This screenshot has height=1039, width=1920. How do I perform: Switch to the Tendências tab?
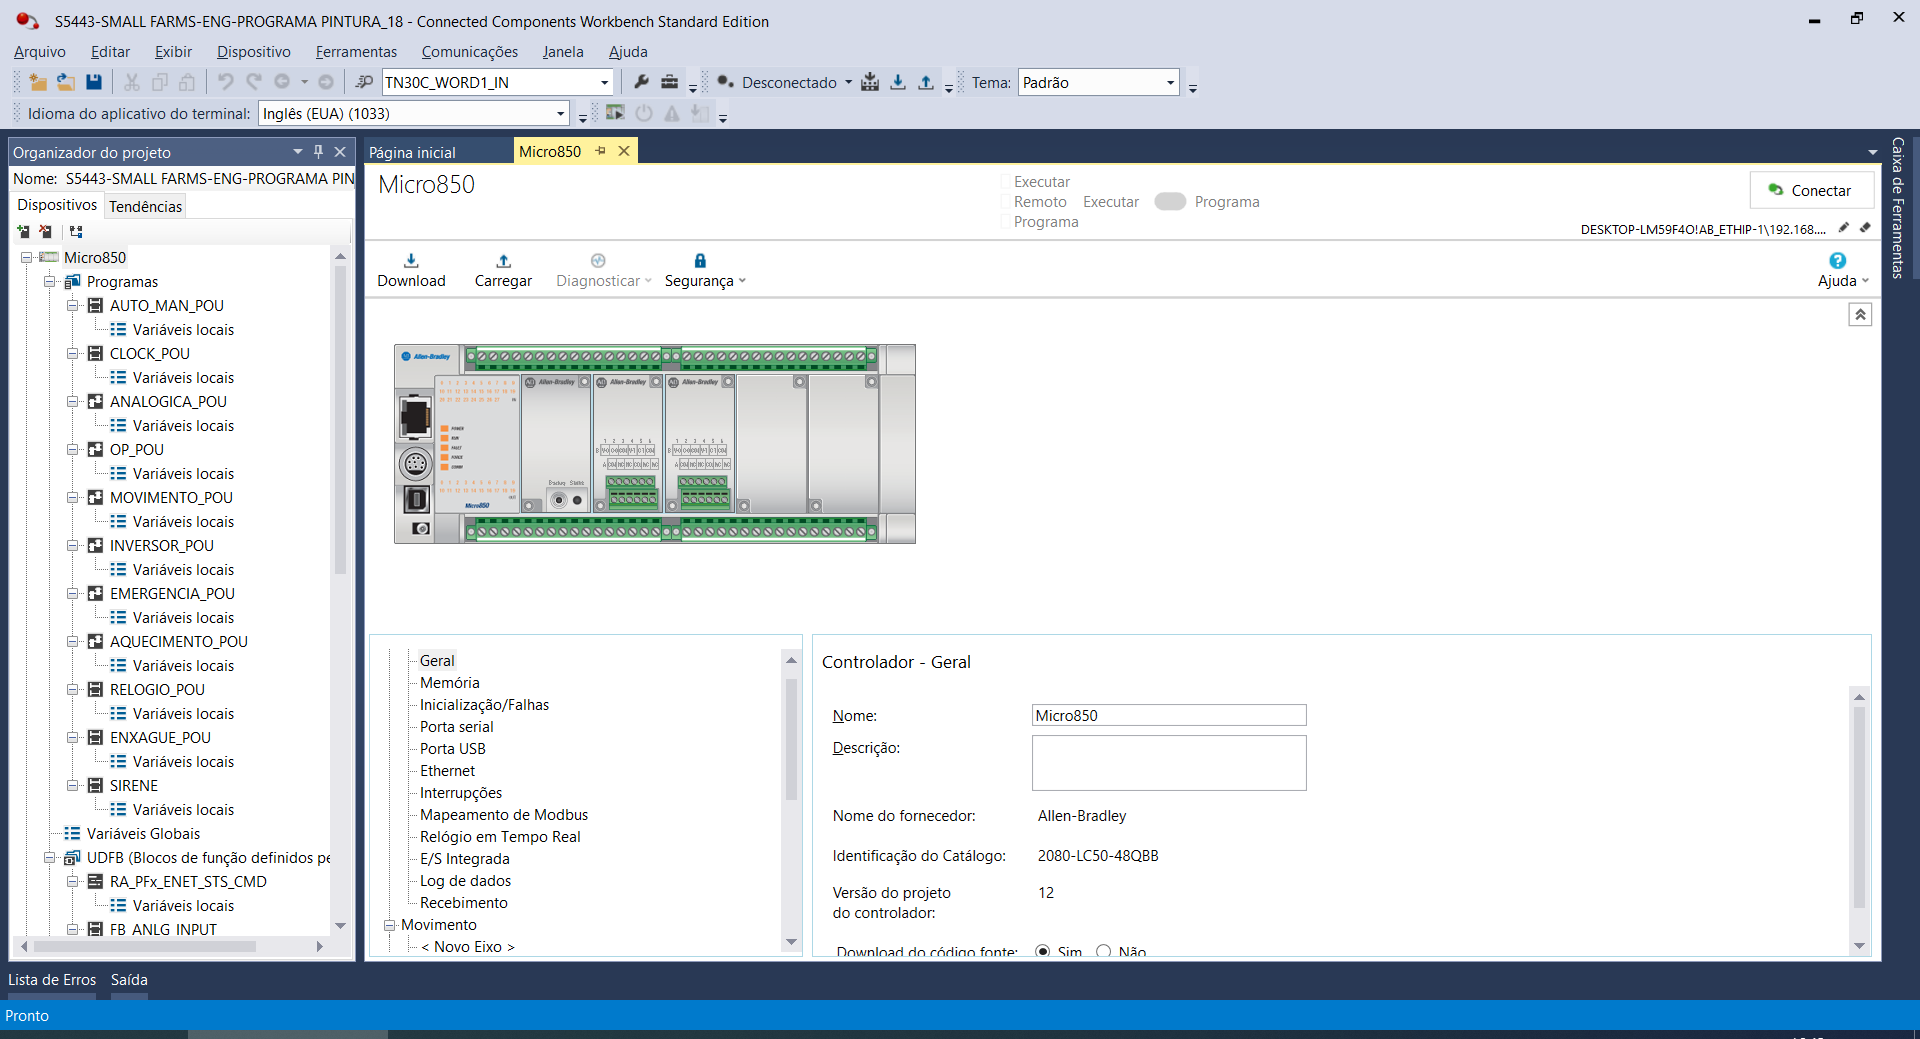click(146, 206)
